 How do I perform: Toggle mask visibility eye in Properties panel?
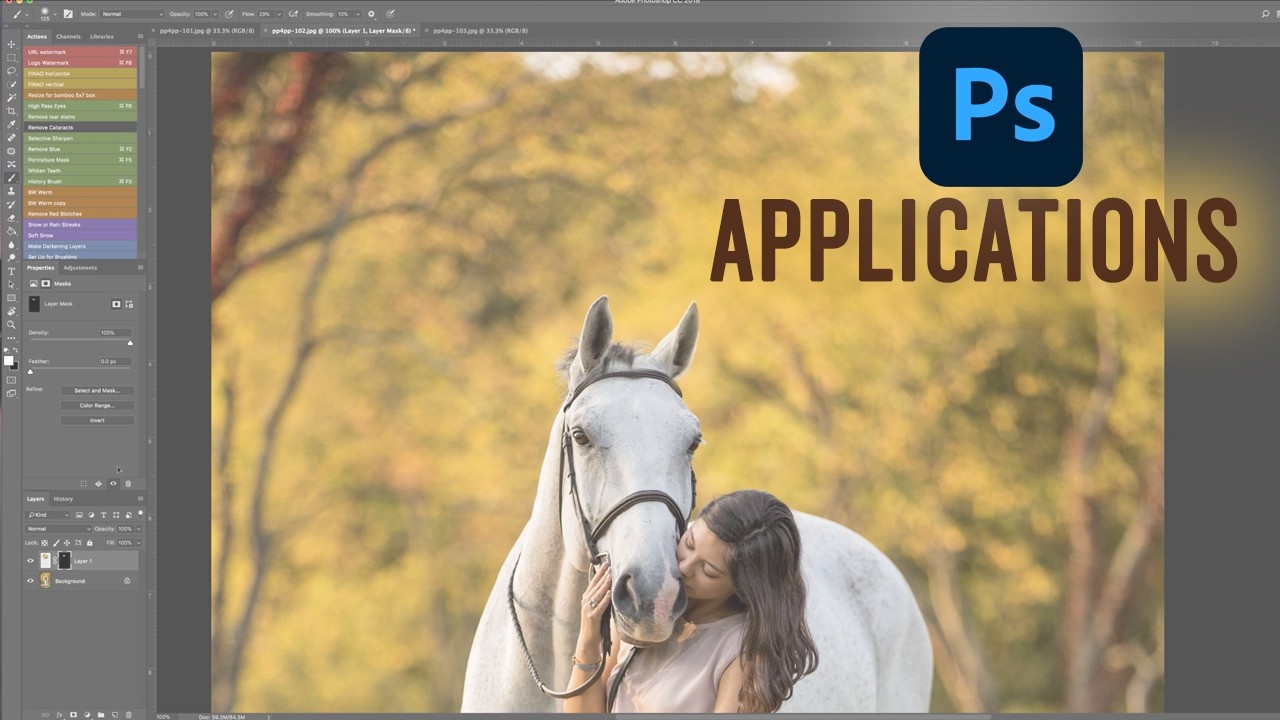(x=113, y=484)
